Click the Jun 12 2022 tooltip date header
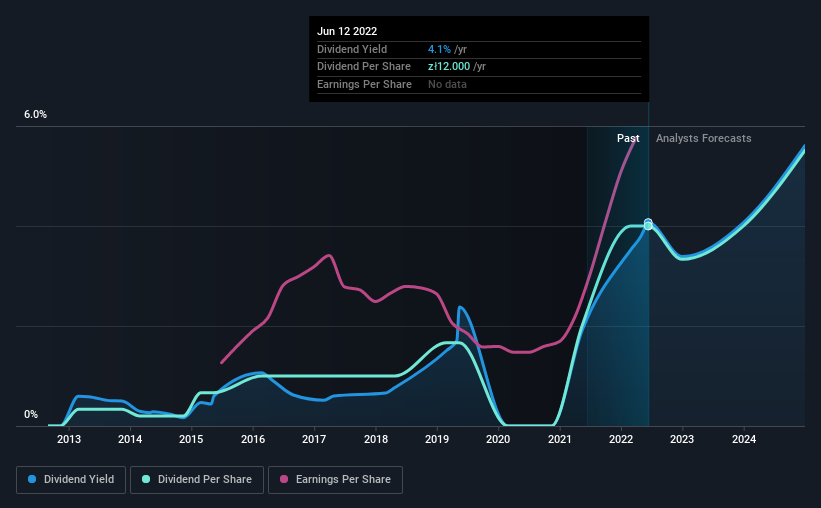821x508 pixels. coord(347,31)
